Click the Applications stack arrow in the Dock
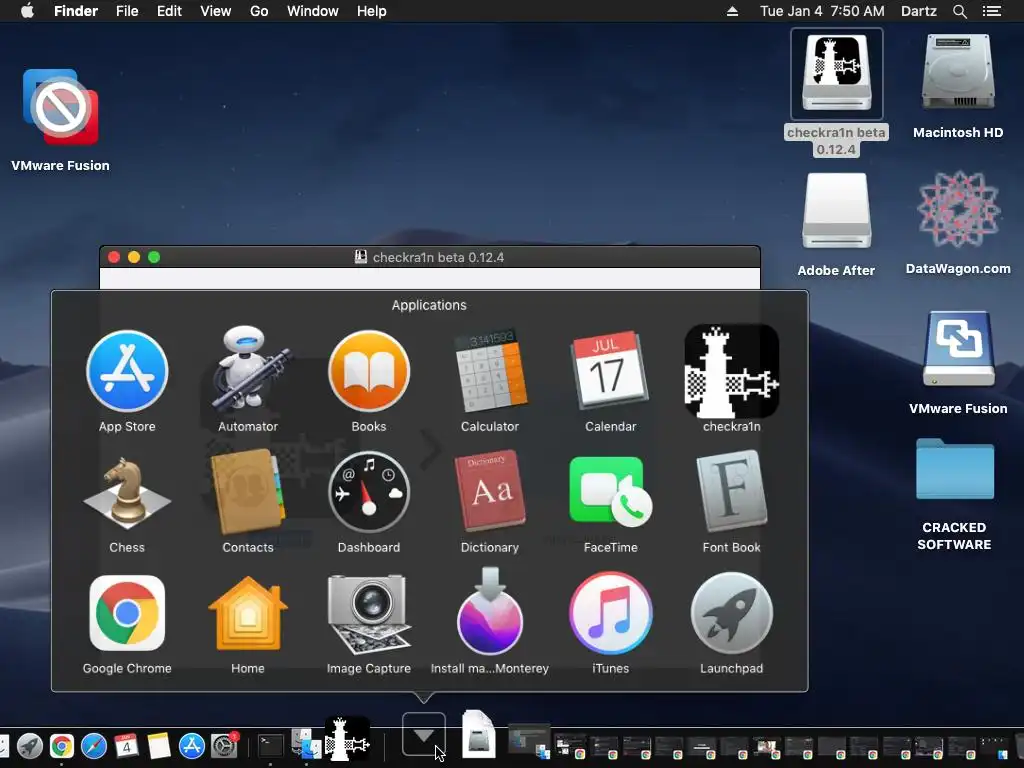Viewport: 1024px width, 768px height. pyautogui.click(x=424, y=735)
